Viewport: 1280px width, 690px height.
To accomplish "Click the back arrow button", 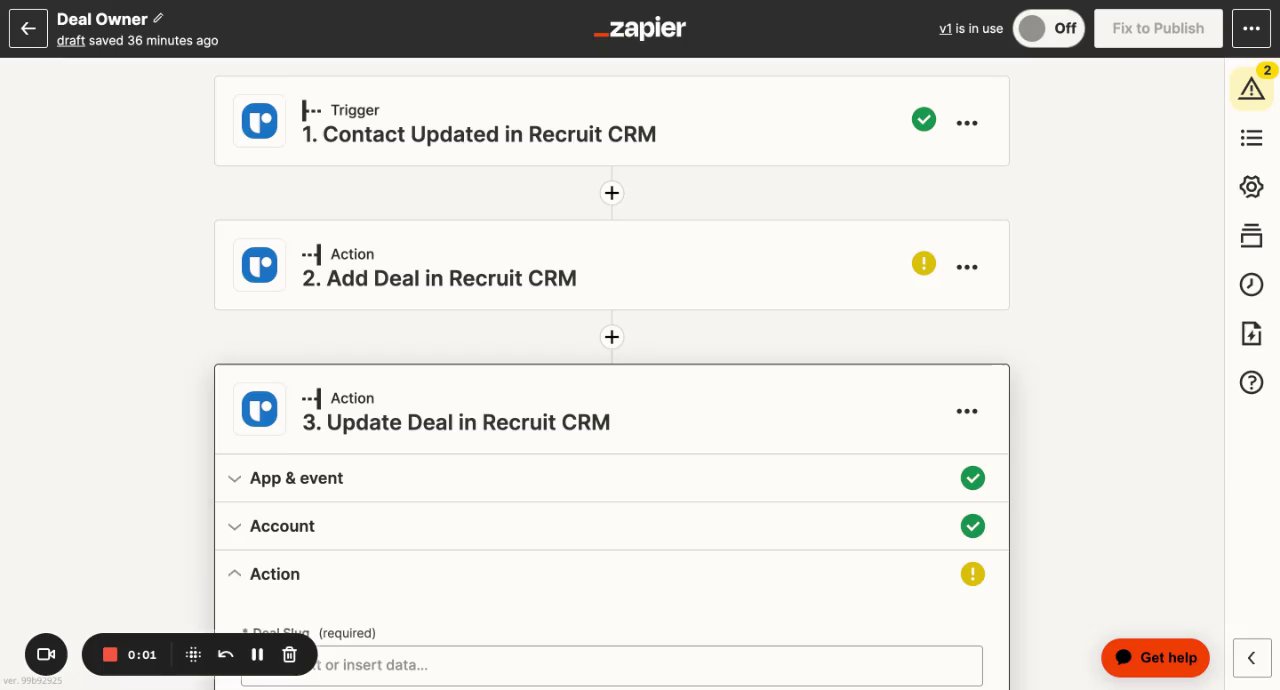I will pos(28,28).
